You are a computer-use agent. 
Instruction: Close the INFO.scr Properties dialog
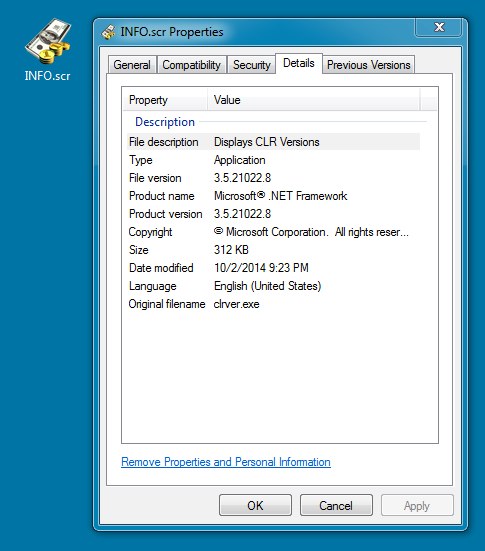coord(438,27)
